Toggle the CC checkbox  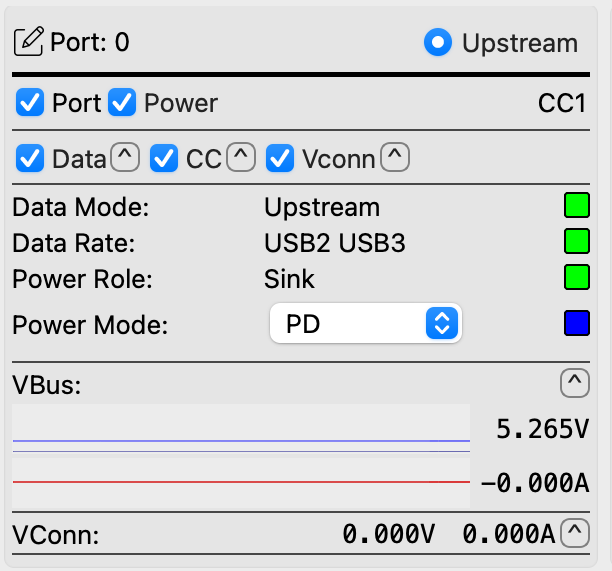(x=164, y=158)
